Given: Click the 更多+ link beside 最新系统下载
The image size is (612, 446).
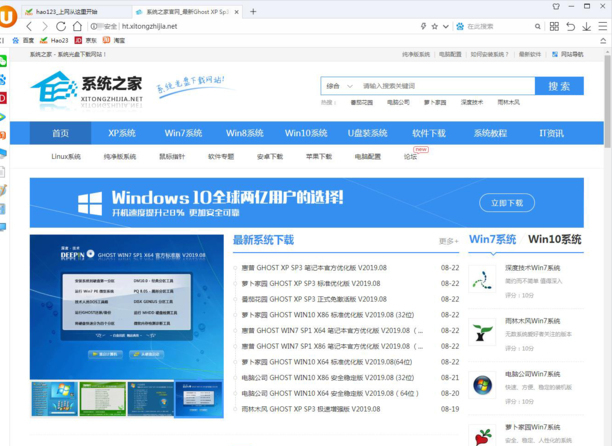Looking at the screenshot, I should [448, 241].
